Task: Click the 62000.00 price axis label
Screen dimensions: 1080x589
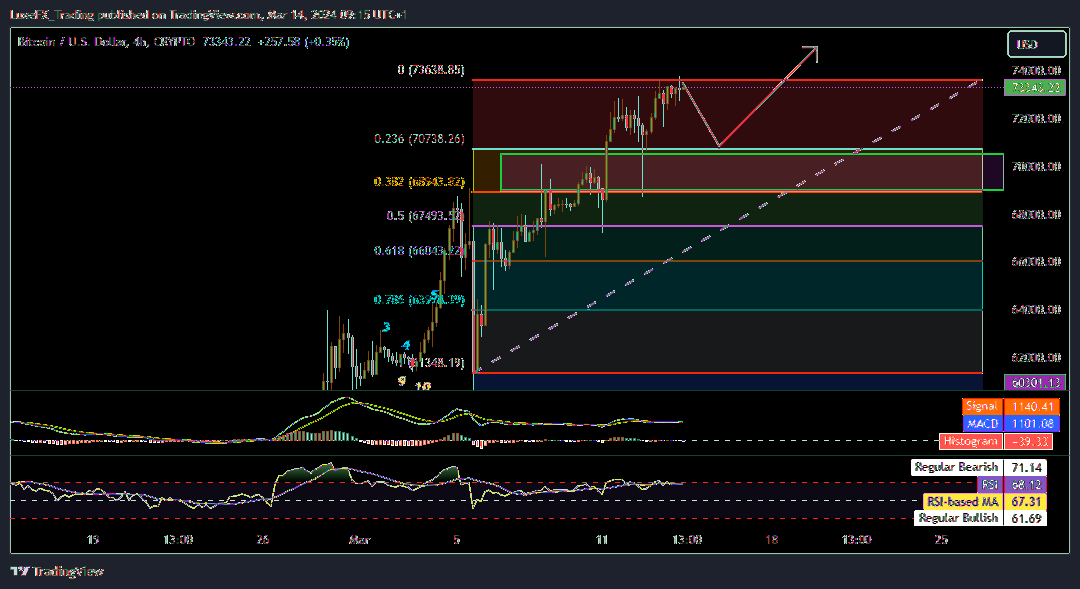Action: tap(1036, 358)
